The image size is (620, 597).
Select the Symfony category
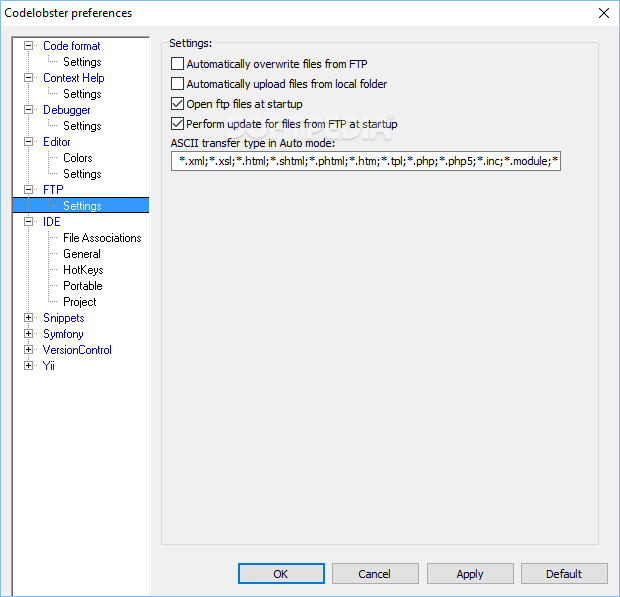coord(63,334)
